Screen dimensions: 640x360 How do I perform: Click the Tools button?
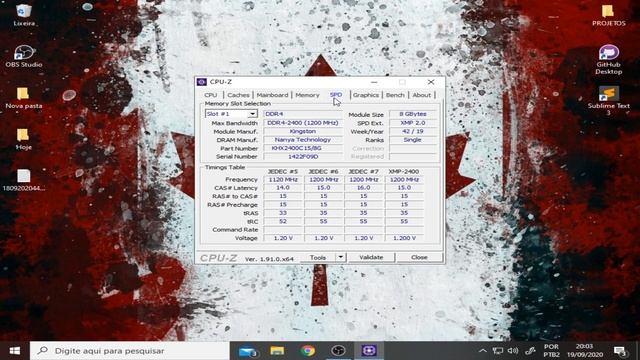pyautogui.click(x=318, y=258)
